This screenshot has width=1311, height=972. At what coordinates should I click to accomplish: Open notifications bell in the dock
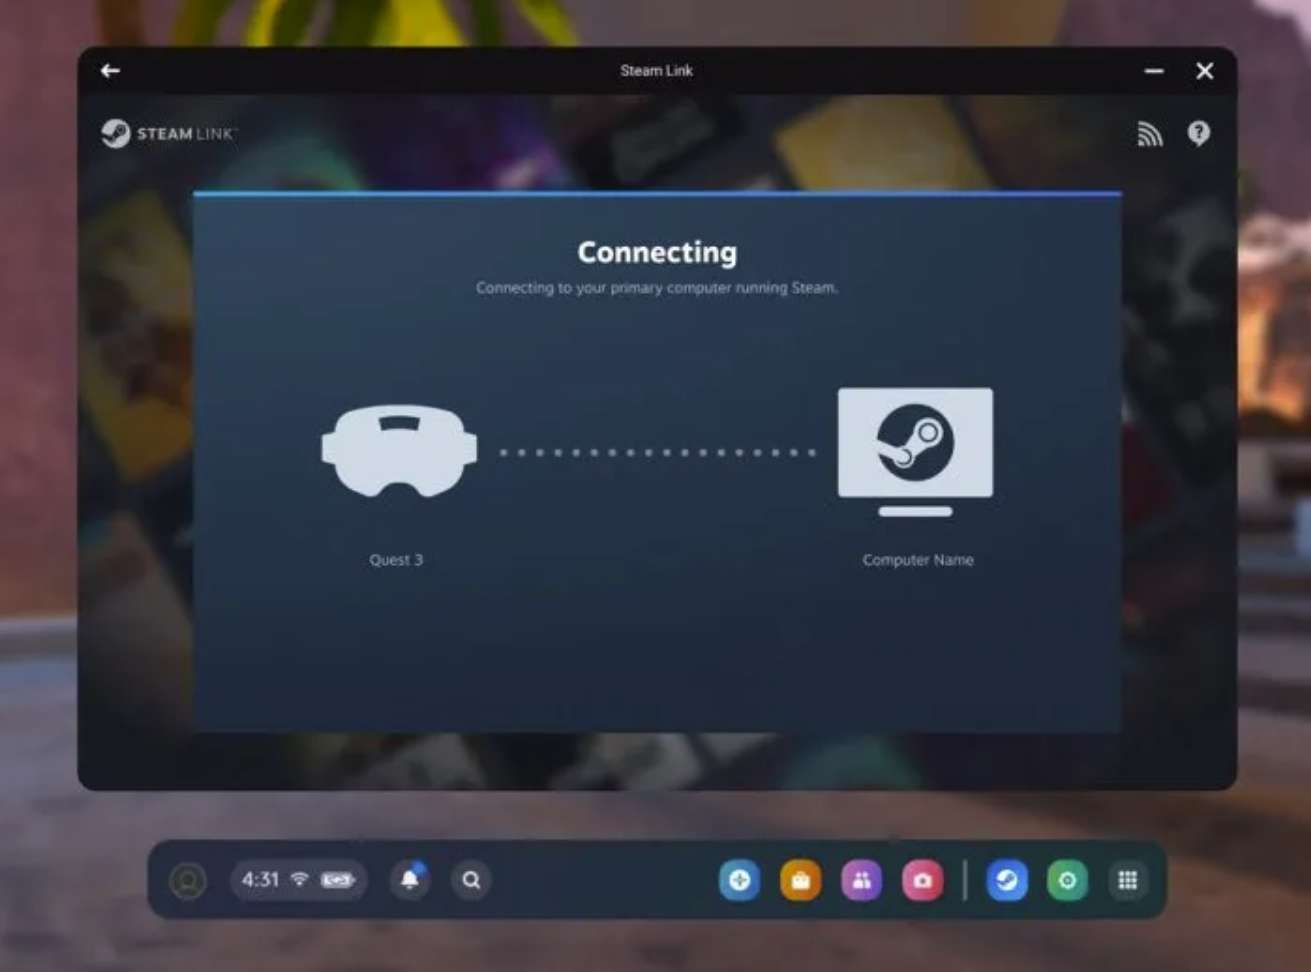(x=410, y=880)
